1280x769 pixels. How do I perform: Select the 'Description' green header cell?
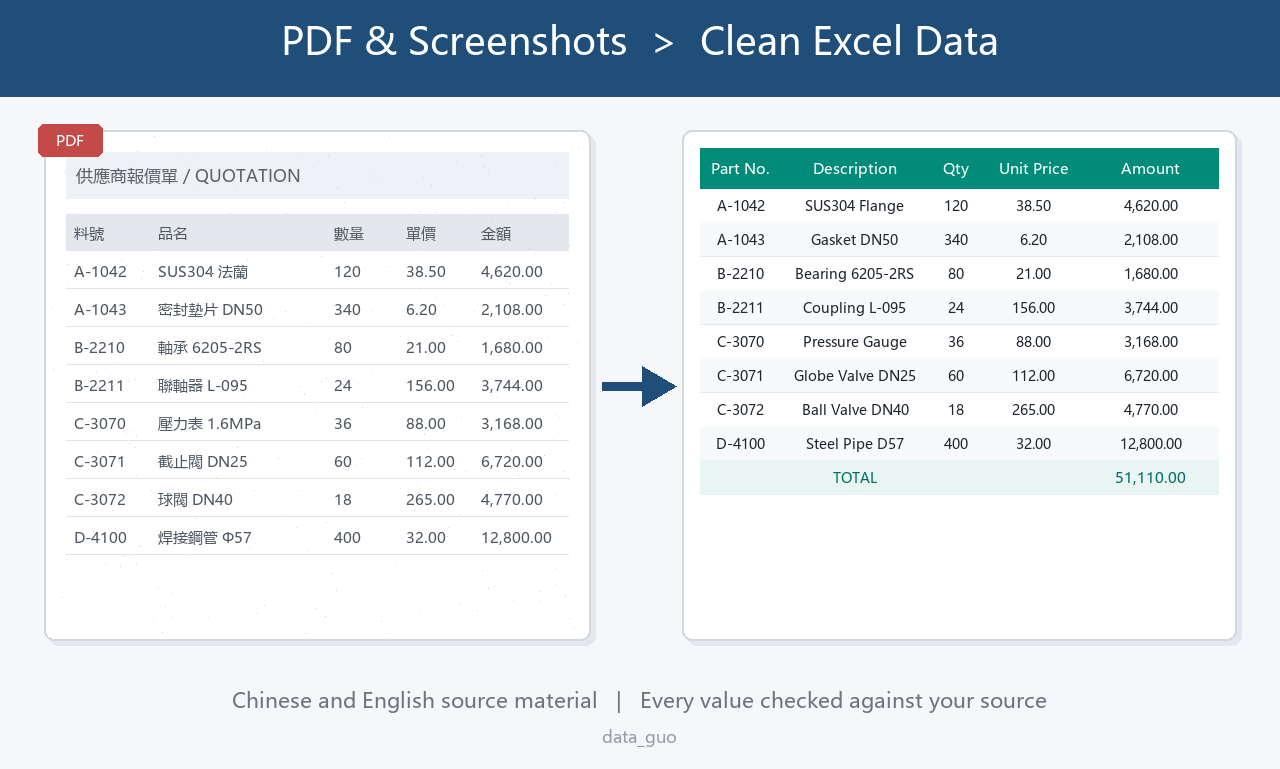[855, 169]
